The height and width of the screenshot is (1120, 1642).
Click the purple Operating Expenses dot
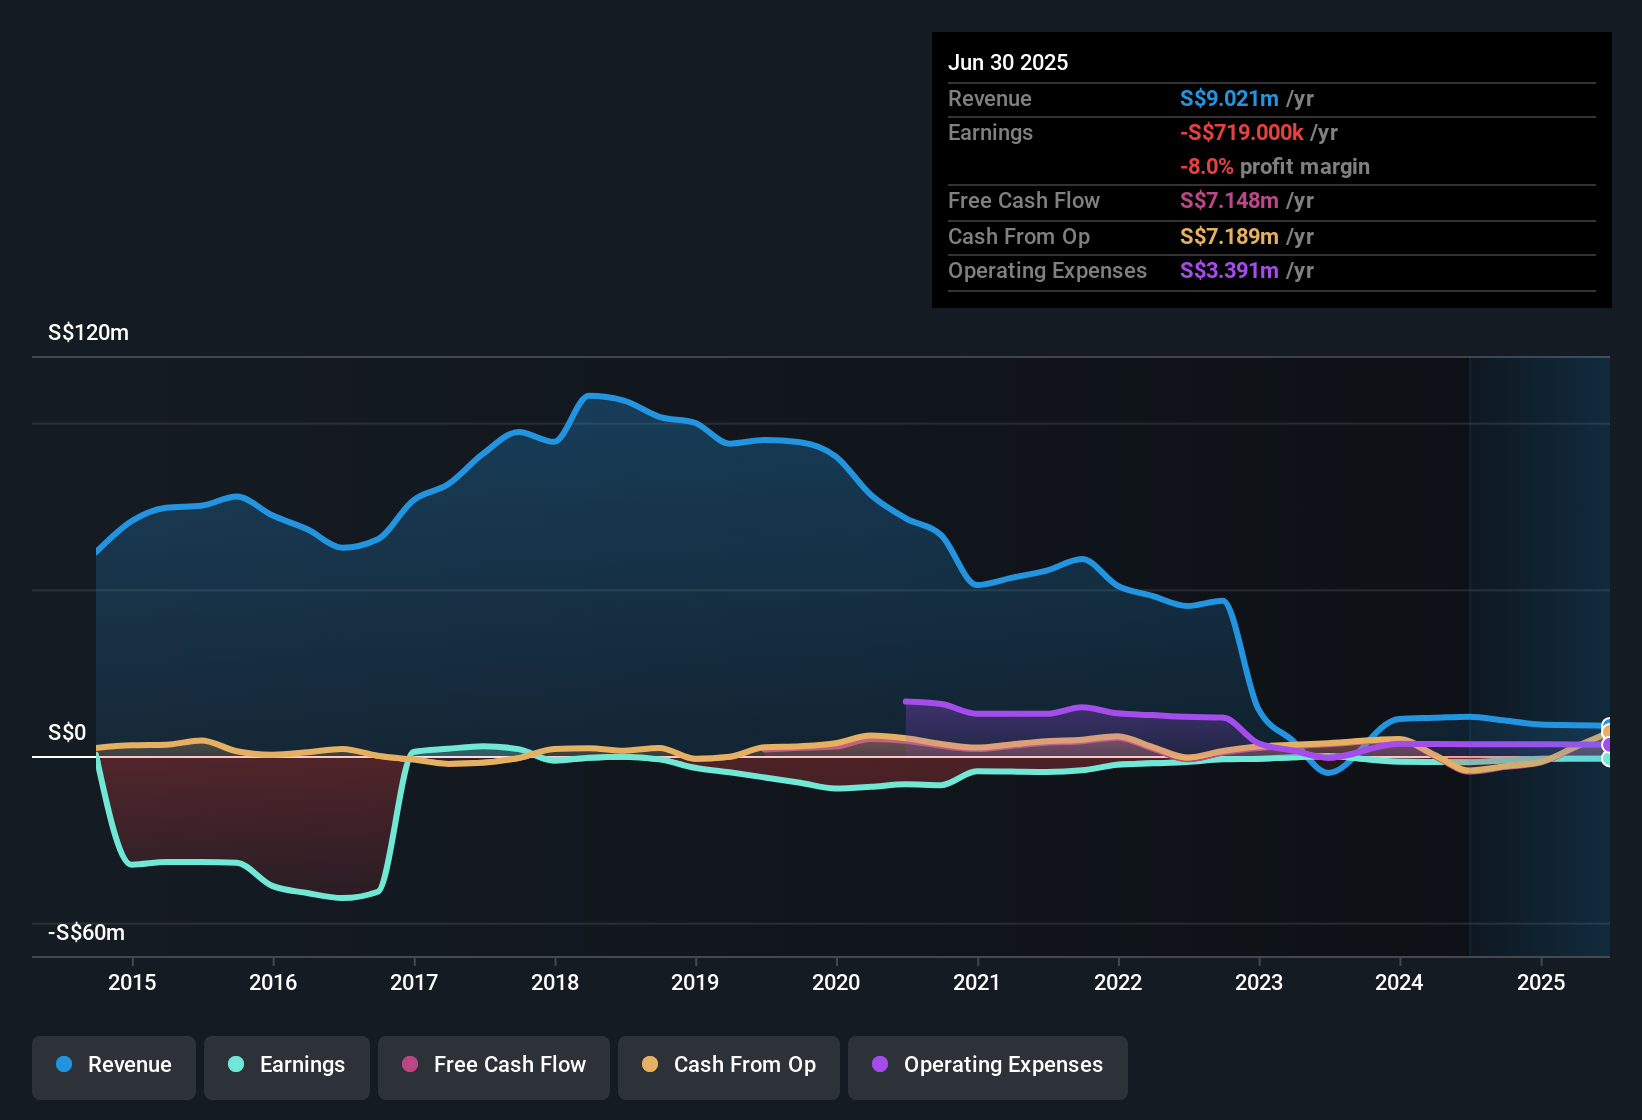pyautogui.click(x=880, y=1064)
